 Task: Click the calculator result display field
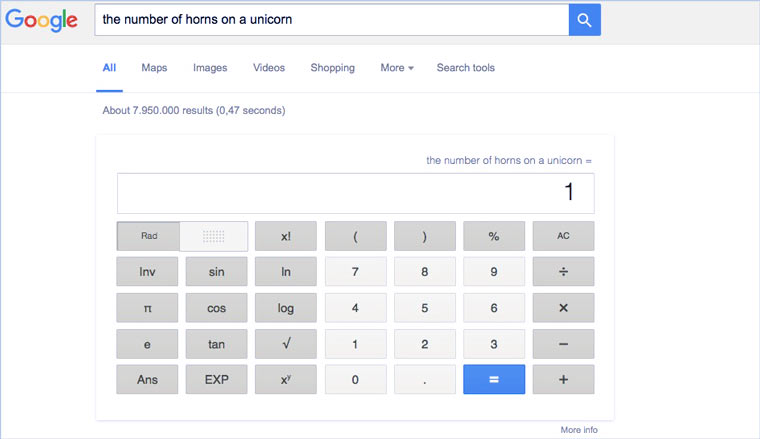pyautogui.click(x=355, y=193)
